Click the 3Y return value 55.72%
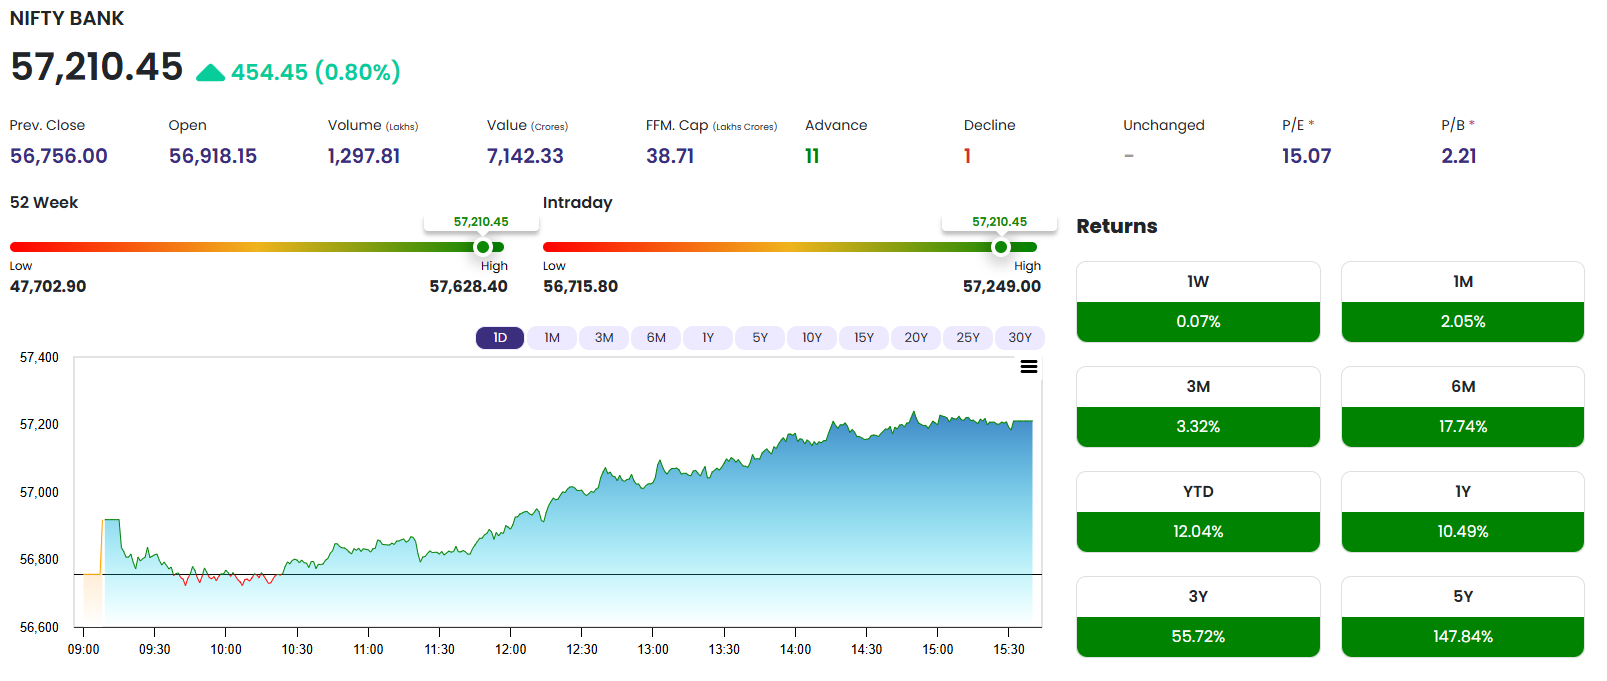Viewport: 1607px width, 681px height. 1198,637
